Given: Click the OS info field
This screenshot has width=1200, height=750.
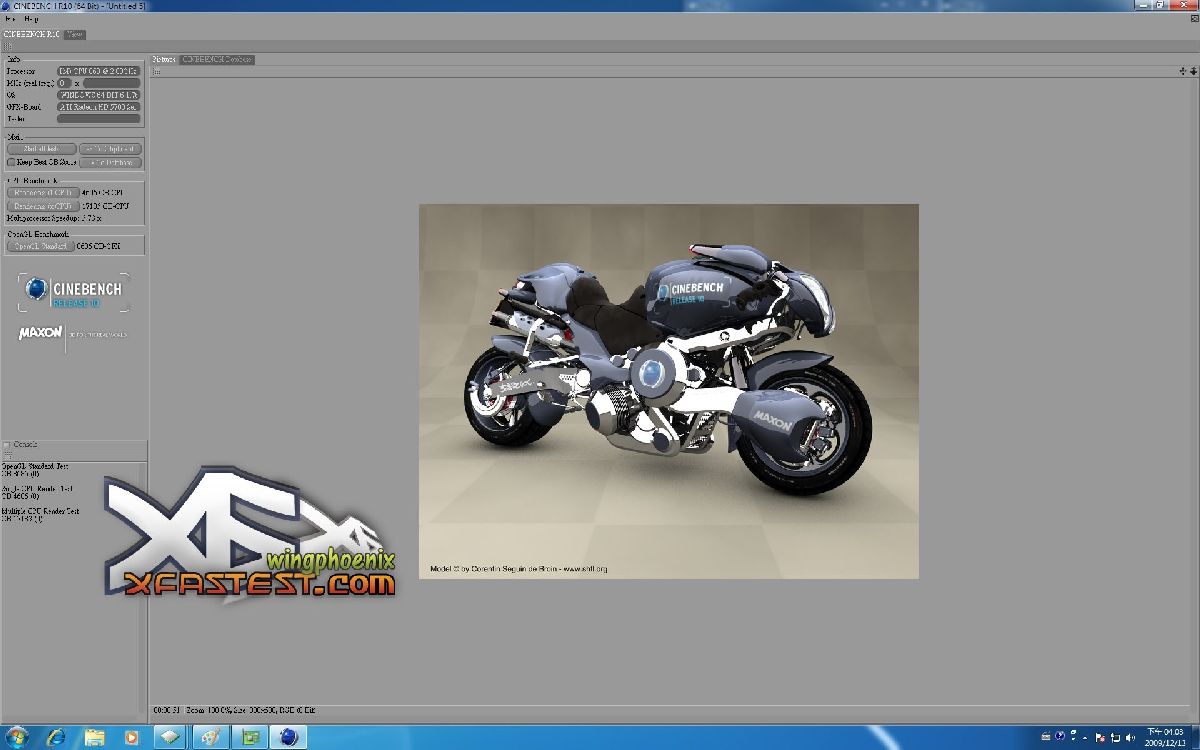Looking at the screenshot, I should pyautogui.click(x=98, y=95).
